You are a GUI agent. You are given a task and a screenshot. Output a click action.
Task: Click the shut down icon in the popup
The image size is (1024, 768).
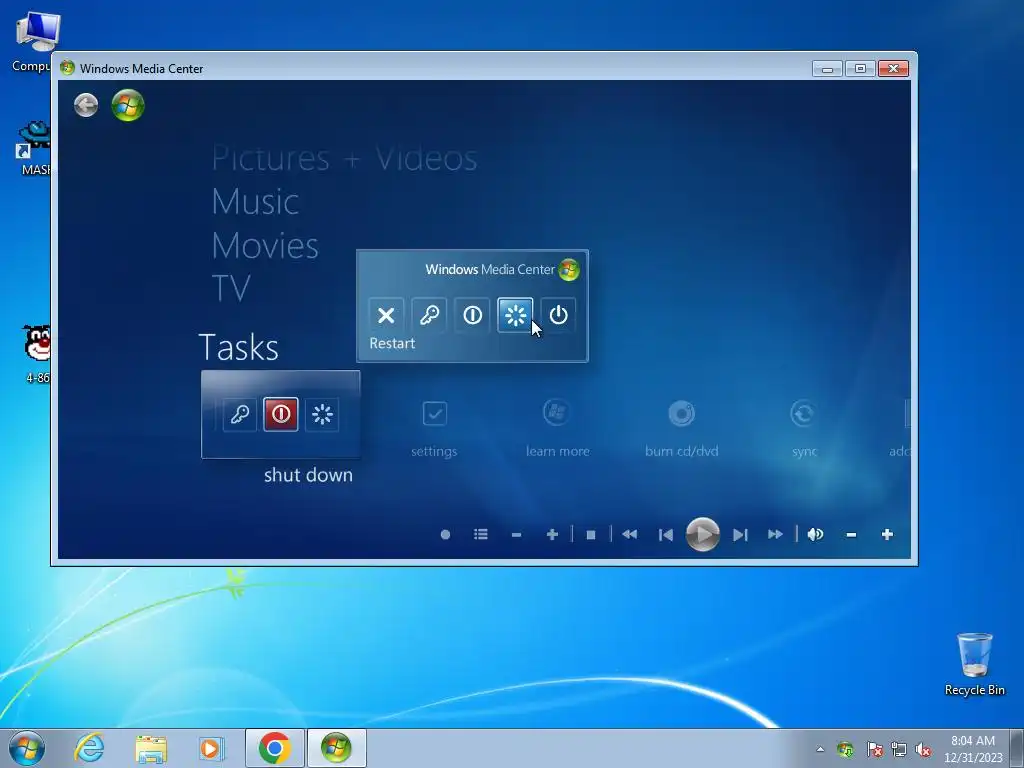coord(472,315)
